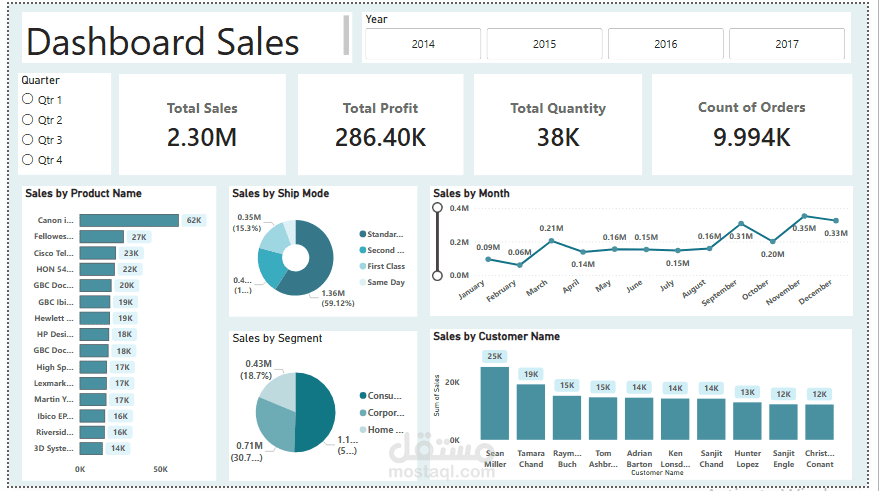Click the Total Quantity 38K card
Screen dimensions: 884x491
point(558,125)
